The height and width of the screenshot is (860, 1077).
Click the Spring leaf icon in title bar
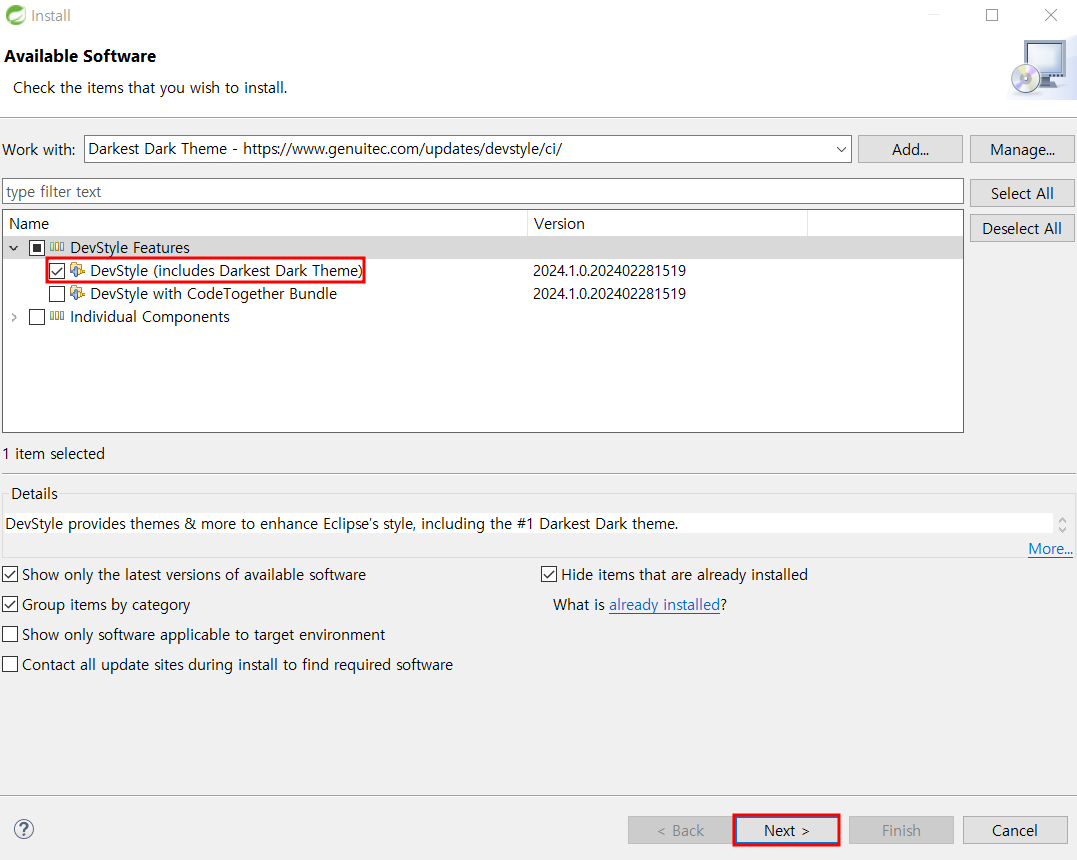15,15
